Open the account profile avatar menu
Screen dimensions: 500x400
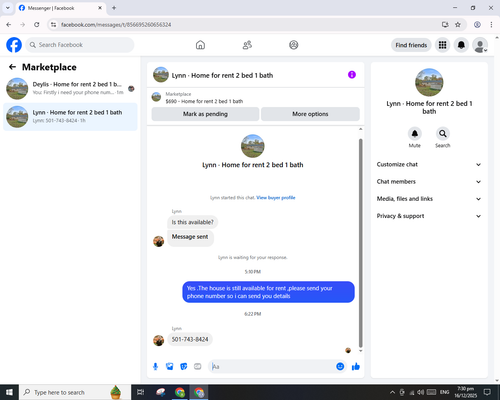480,45
